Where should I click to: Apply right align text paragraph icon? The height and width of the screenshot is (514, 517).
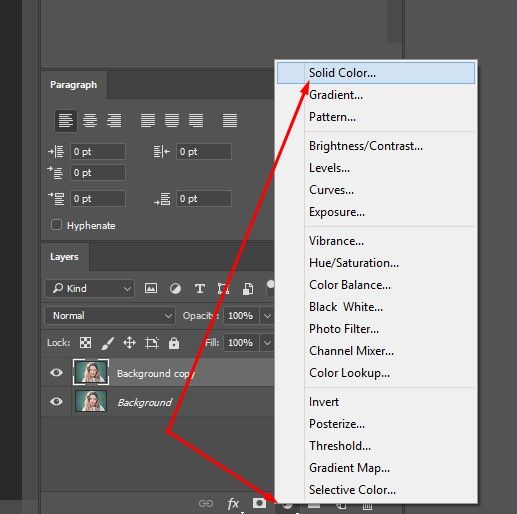[x=114, y=121]
